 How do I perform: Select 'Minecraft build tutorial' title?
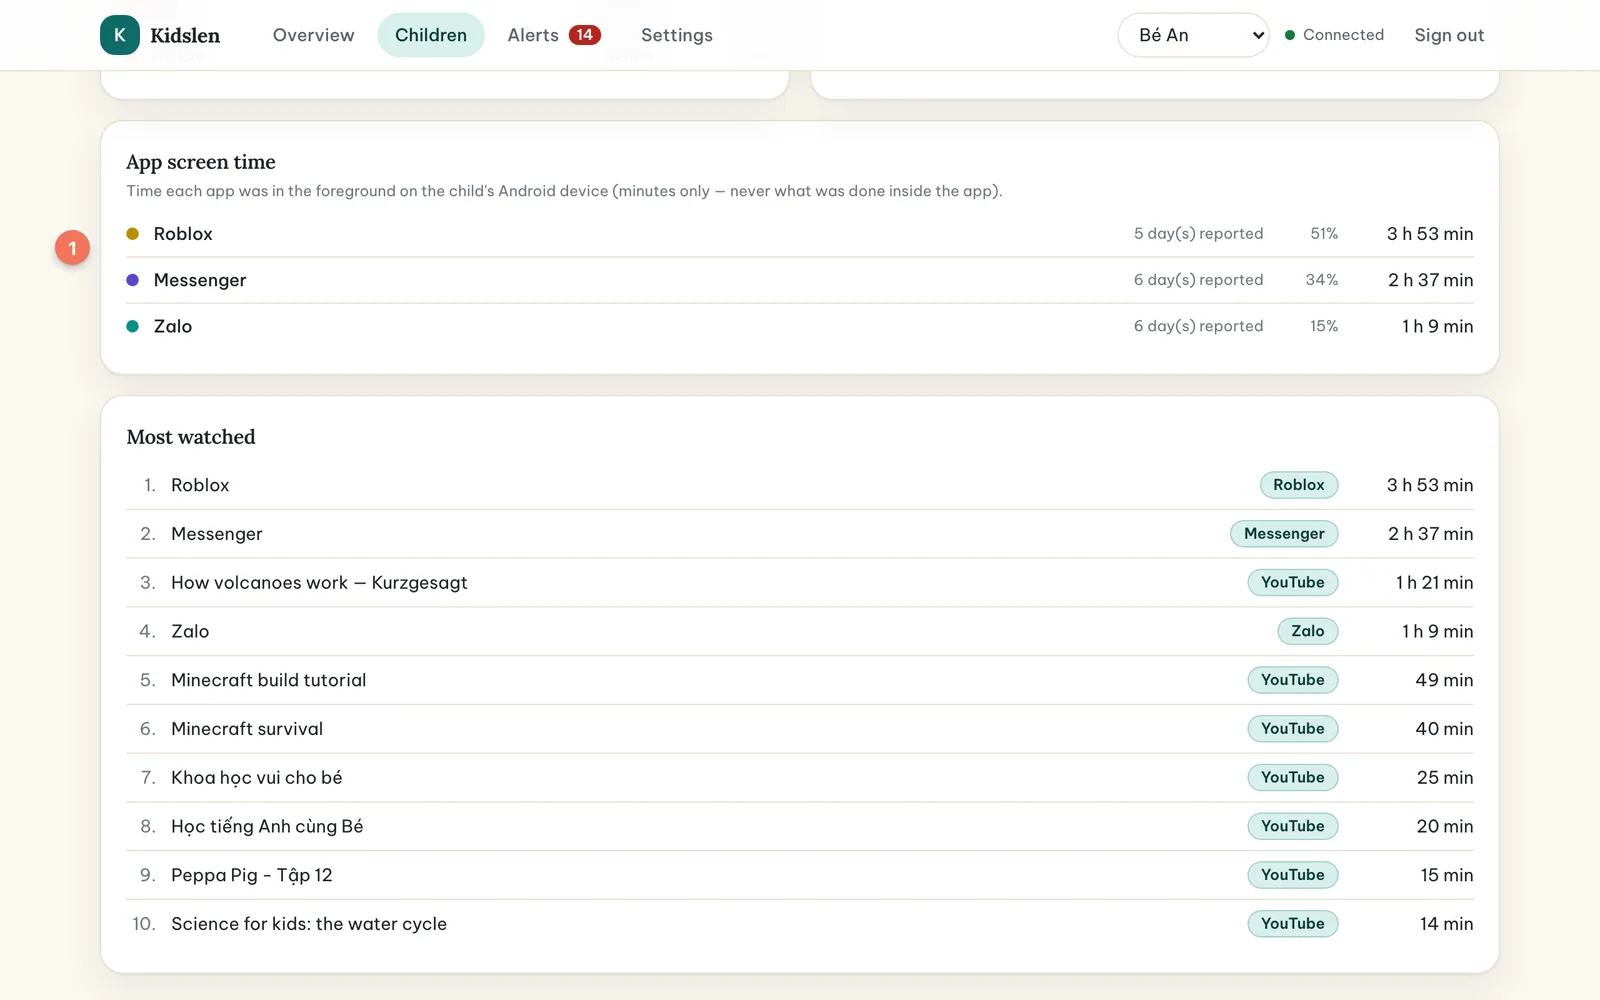point(269,680)
